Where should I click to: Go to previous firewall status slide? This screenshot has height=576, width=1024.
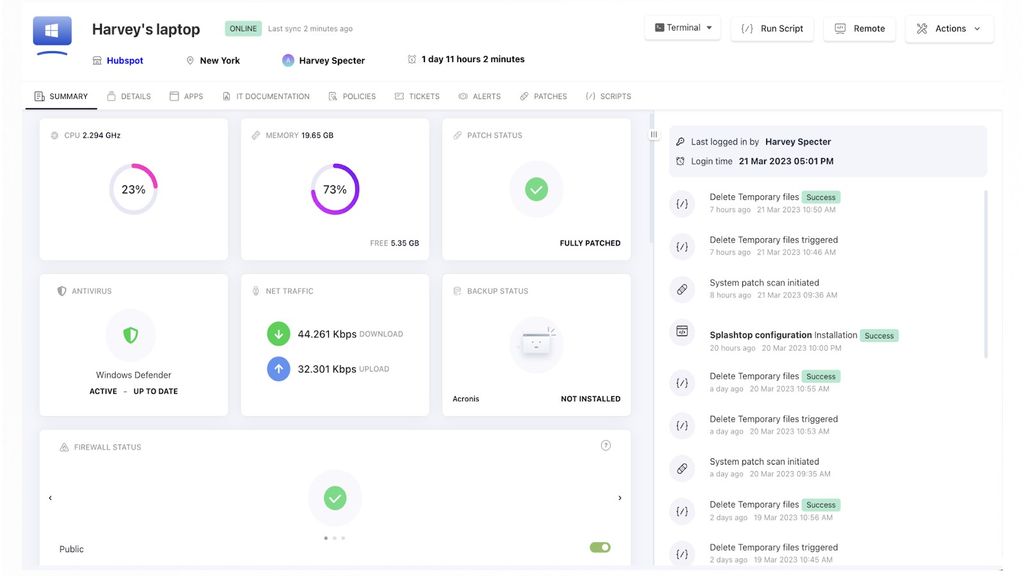tap(50, 498)
